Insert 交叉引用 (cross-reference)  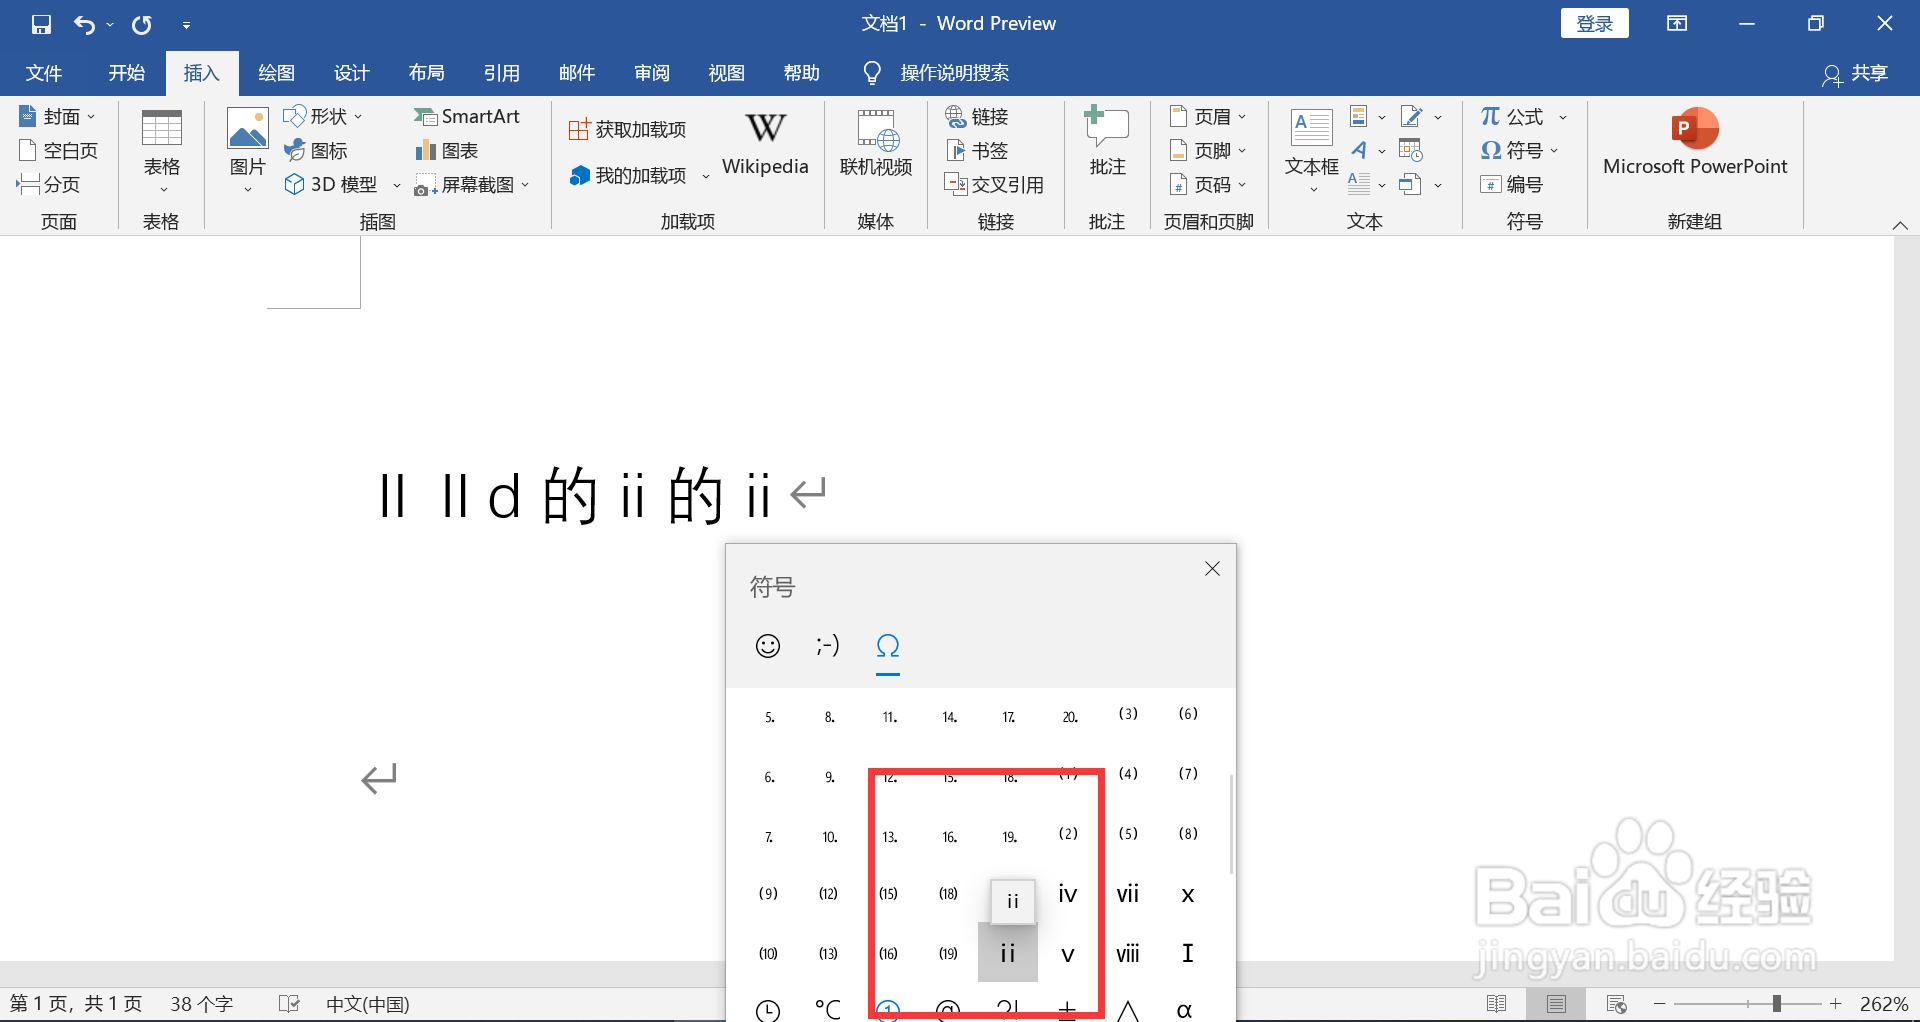tap(993, 184)
